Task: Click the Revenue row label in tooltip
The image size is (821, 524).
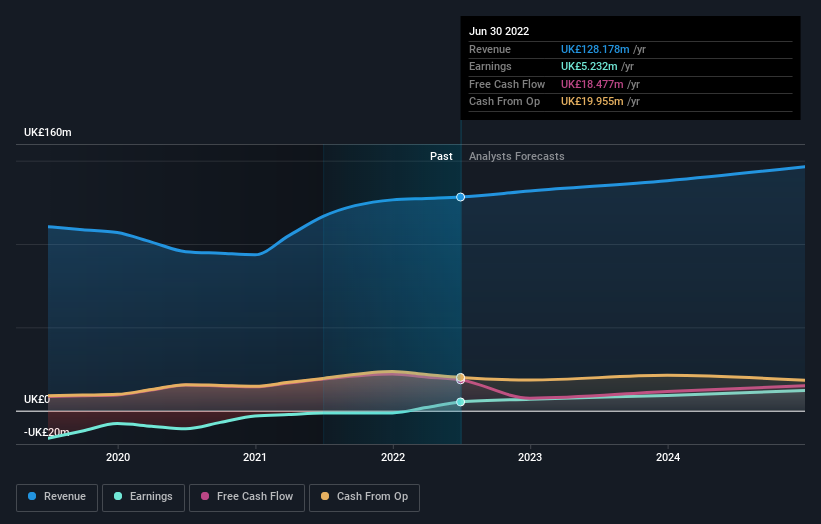Action: tap(490, 49)
